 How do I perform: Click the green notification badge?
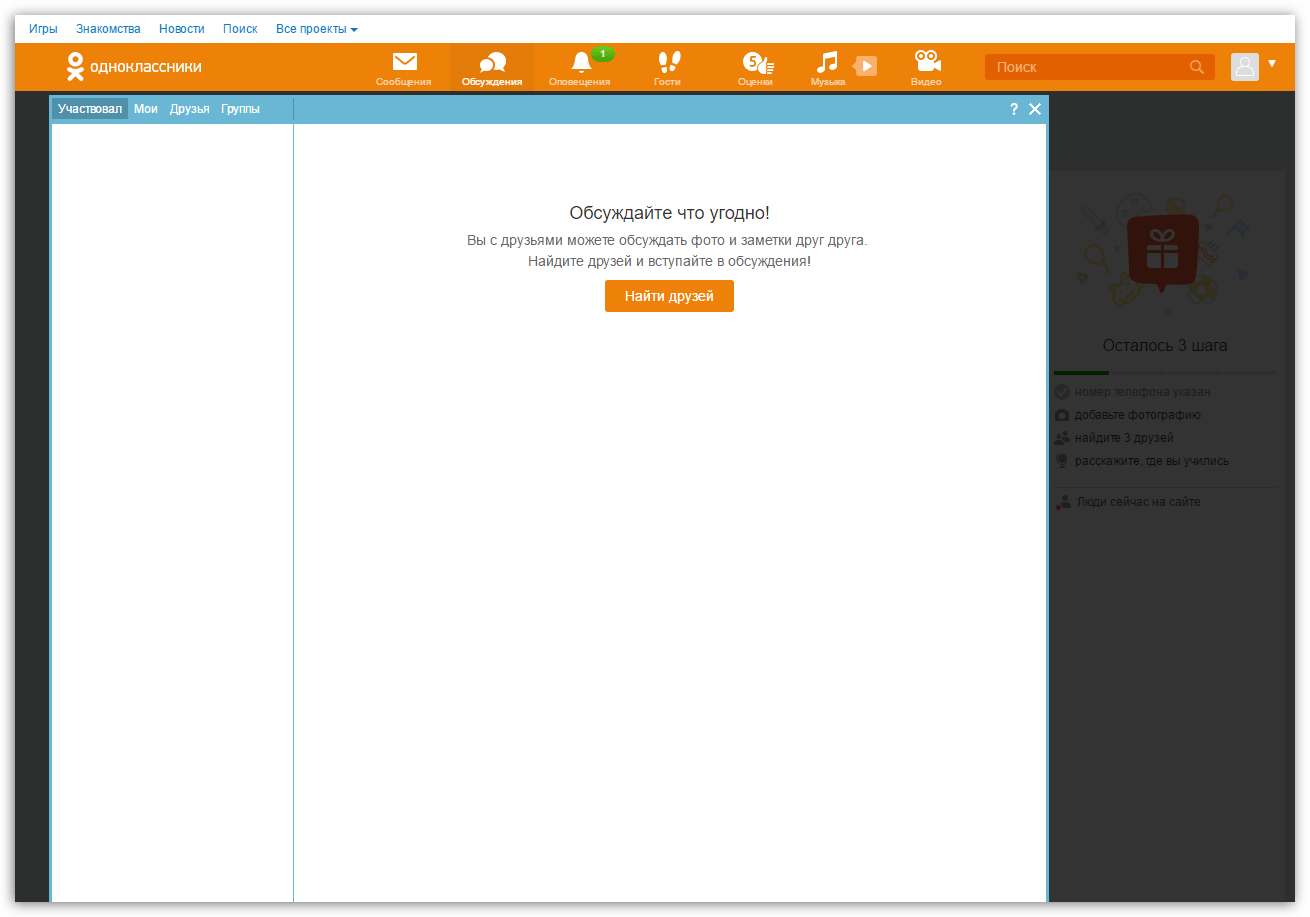602,54
